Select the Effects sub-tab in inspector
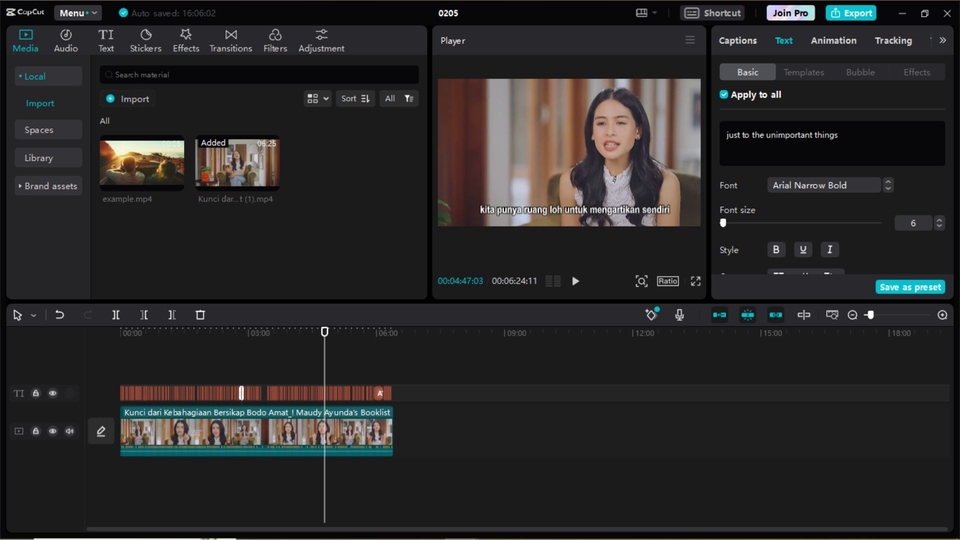Image resolution: width=960 pixels, height=540 pixels. point(917,72)
